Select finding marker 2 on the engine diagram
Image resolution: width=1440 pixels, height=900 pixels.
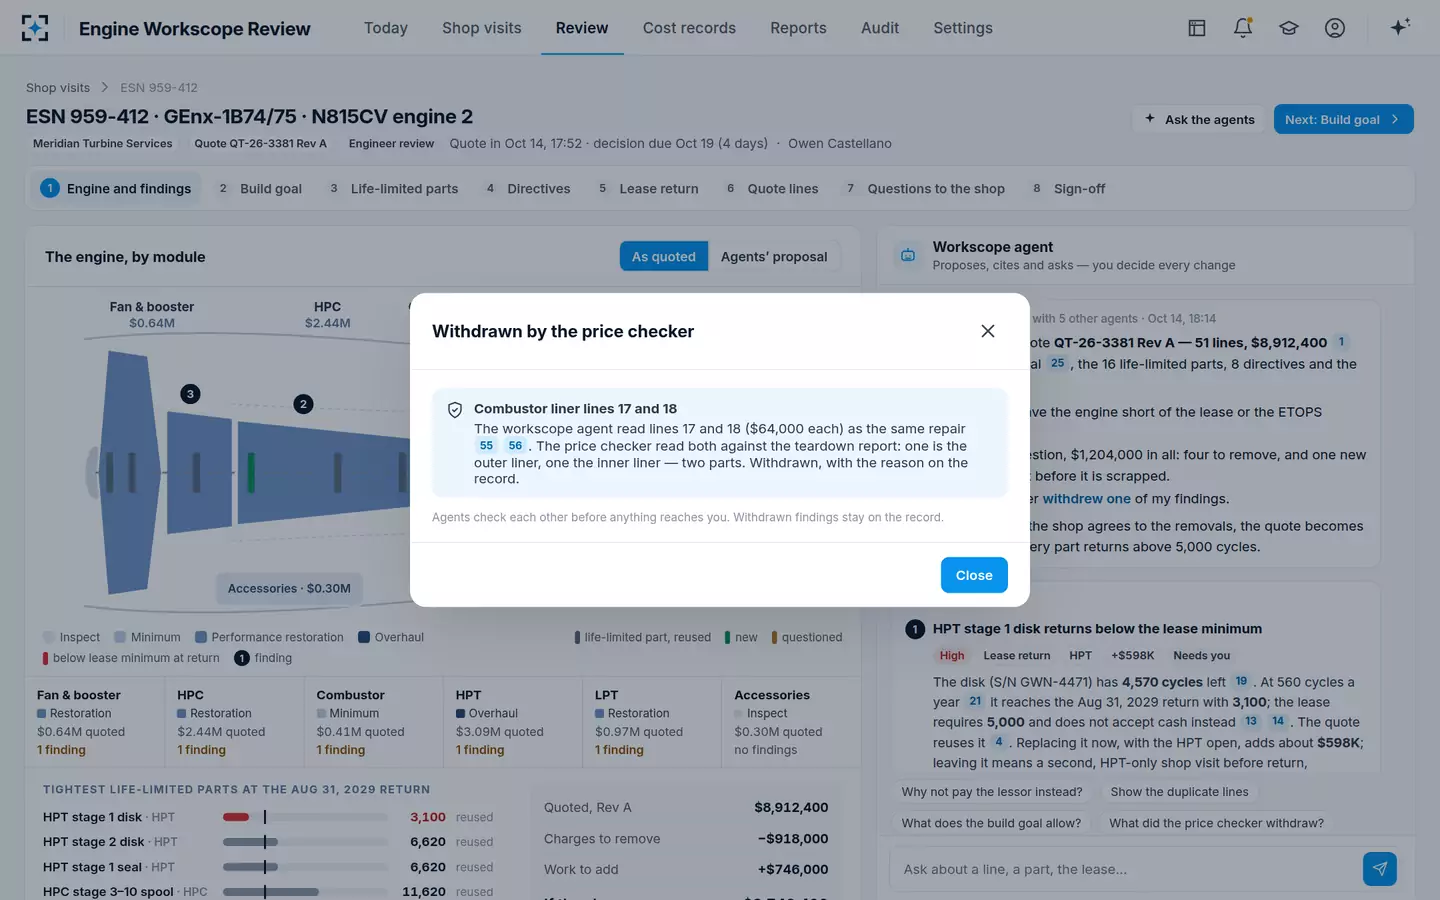(303, 404)
